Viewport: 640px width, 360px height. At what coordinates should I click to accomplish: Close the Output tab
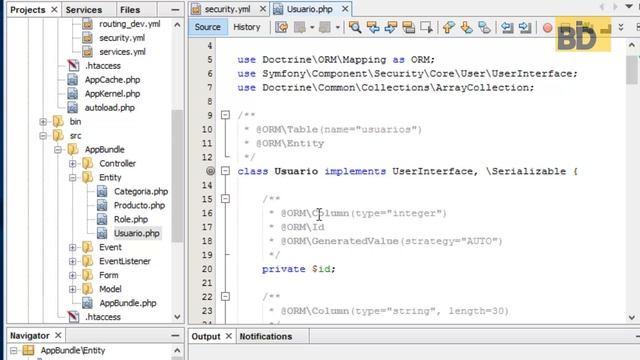pyautogui.click(x=229, y=336)
